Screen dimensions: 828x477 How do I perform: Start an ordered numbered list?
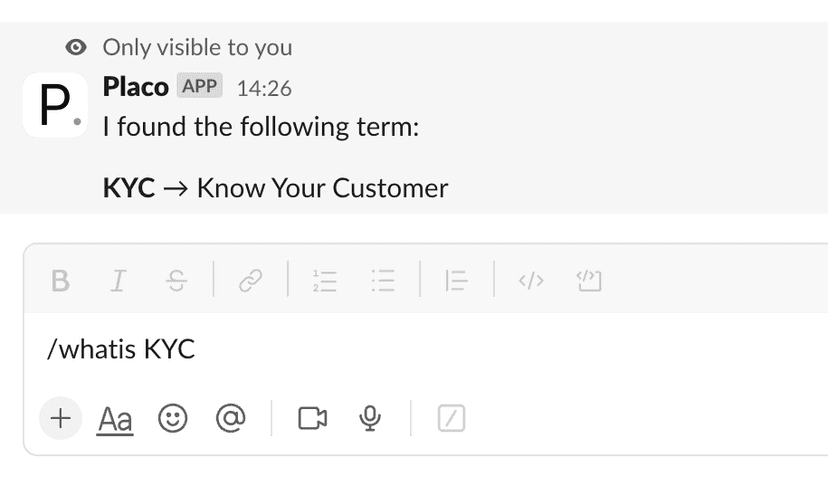coord(324,281)
